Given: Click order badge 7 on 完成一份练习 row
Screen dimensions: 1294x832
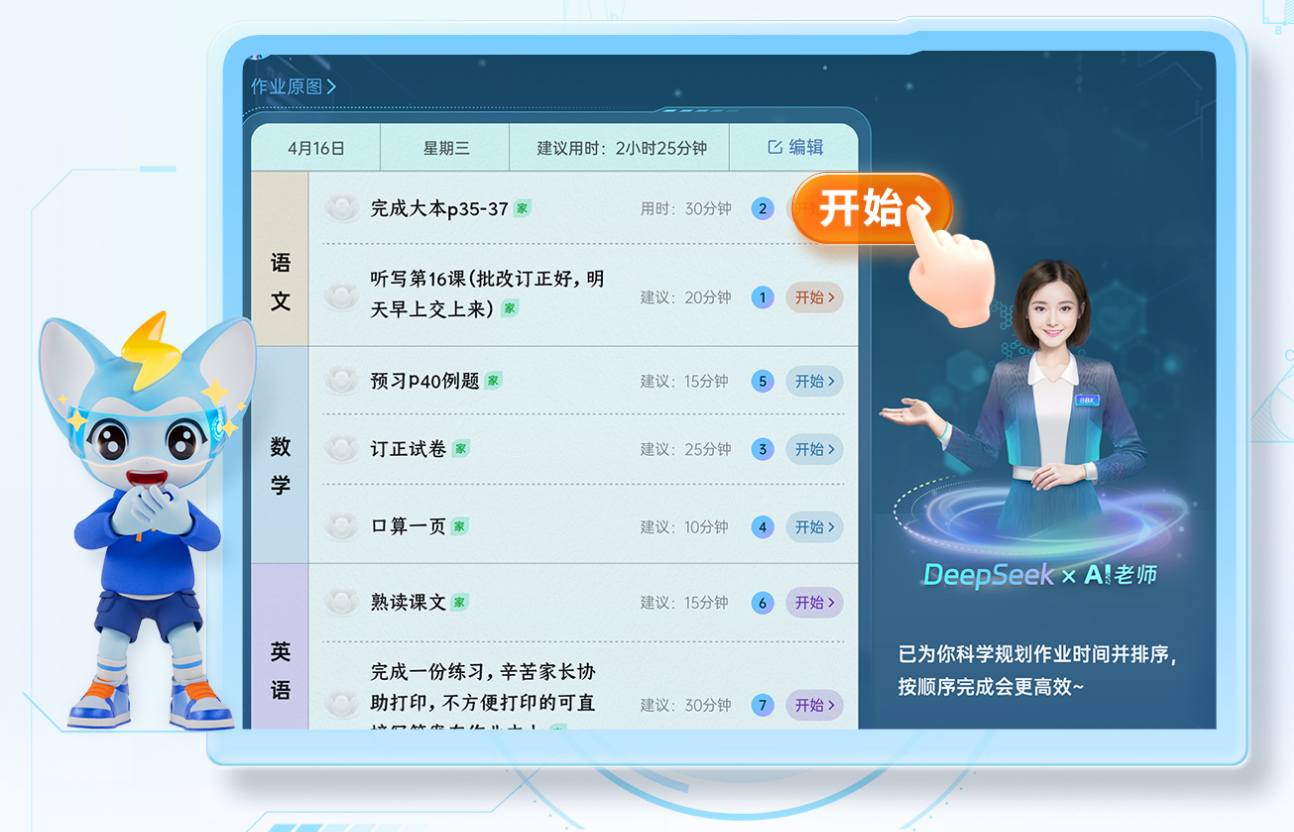Looking at the screenshot, I should click(x=763, y=705).
